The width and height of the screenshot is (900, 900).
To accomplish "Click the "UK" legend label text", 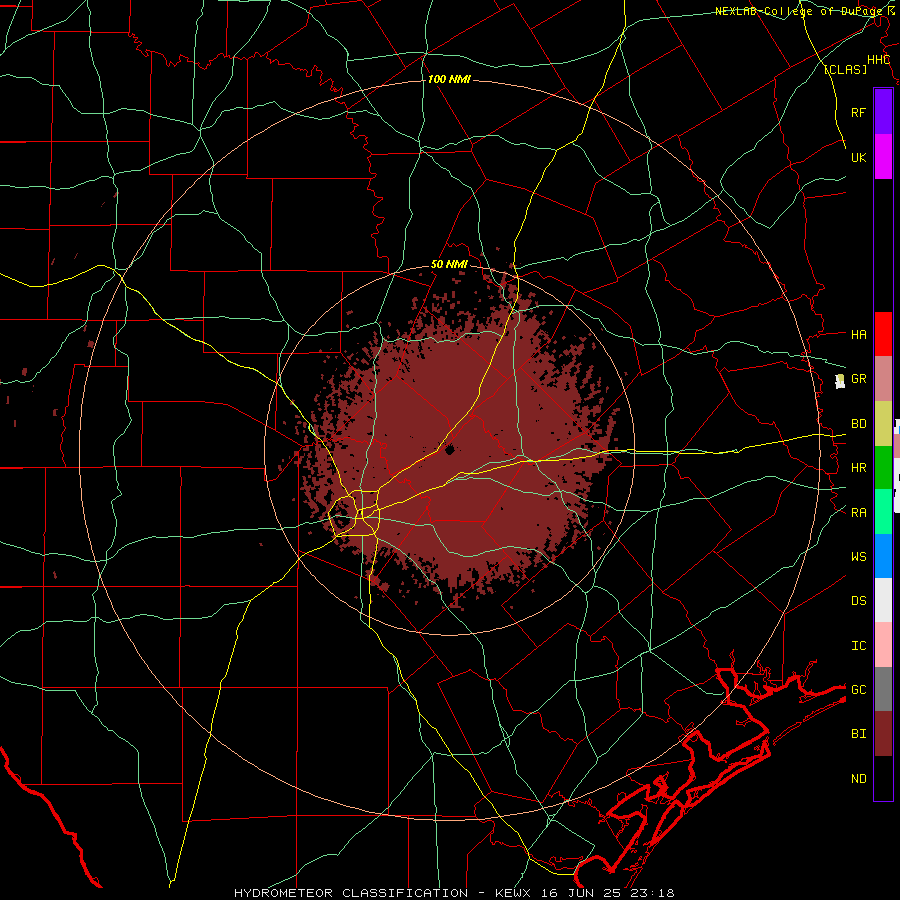I will coord(858,157).
